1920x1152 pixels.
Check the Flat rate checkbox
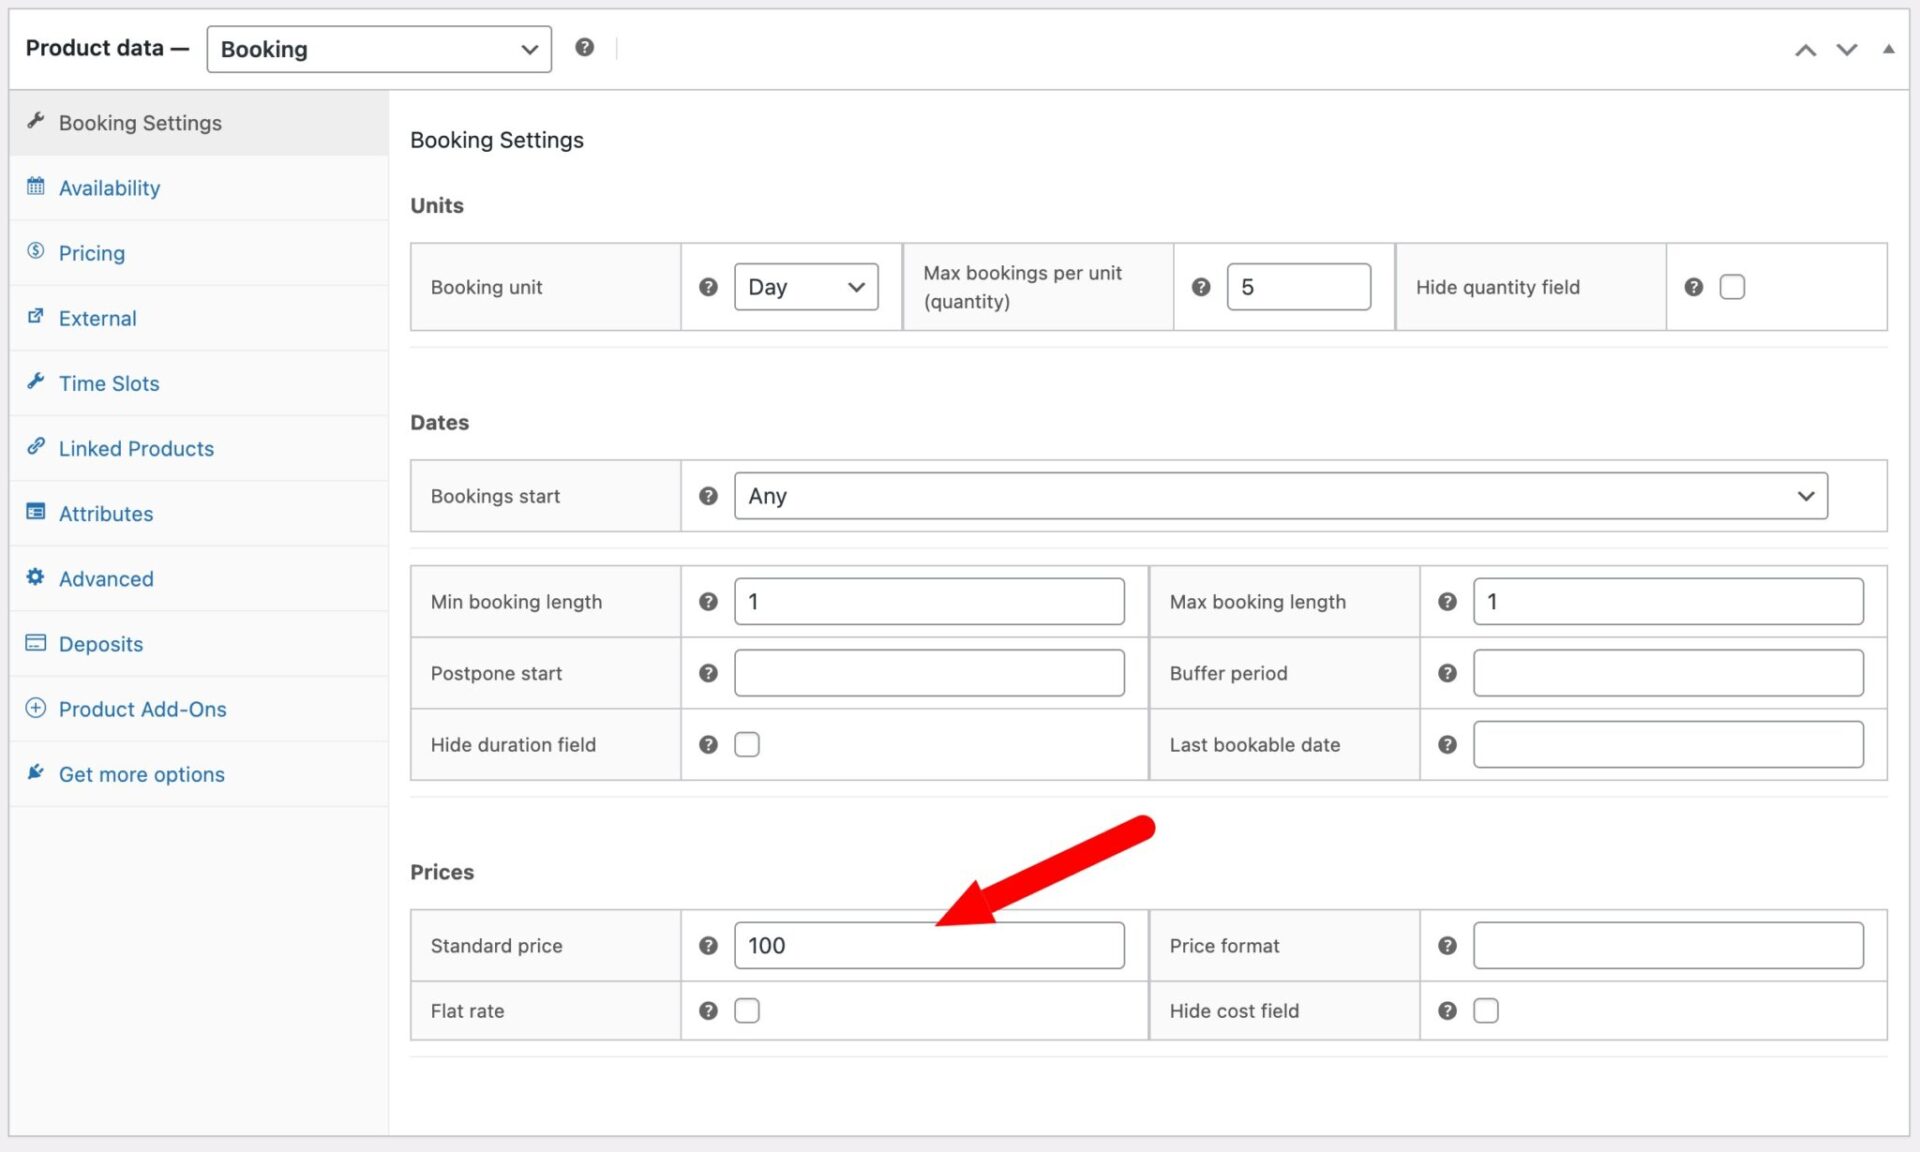pyautogui.click(x=747, y=1010)
